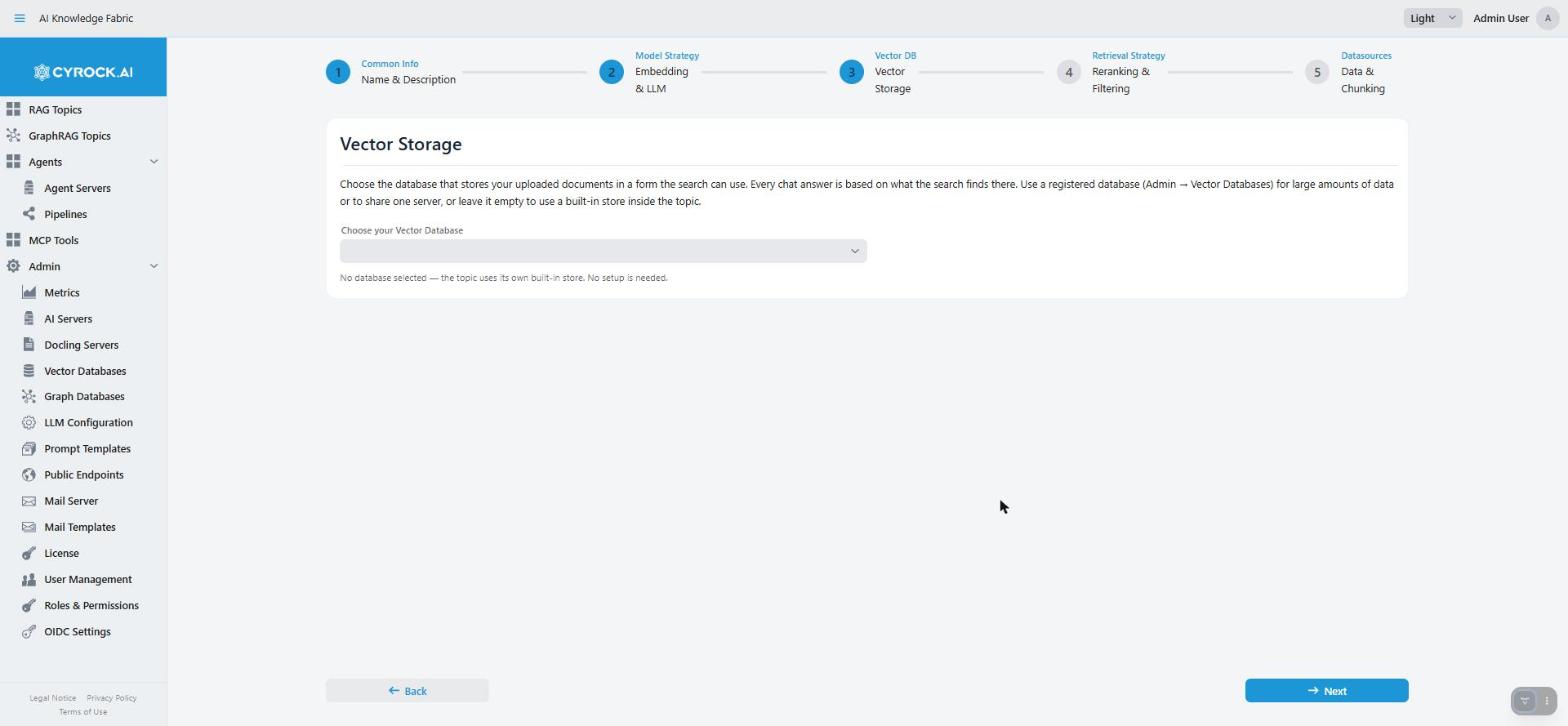1568x726 pixels.
Task: Open the Terms of Use link
Action: tap(83, 712)
